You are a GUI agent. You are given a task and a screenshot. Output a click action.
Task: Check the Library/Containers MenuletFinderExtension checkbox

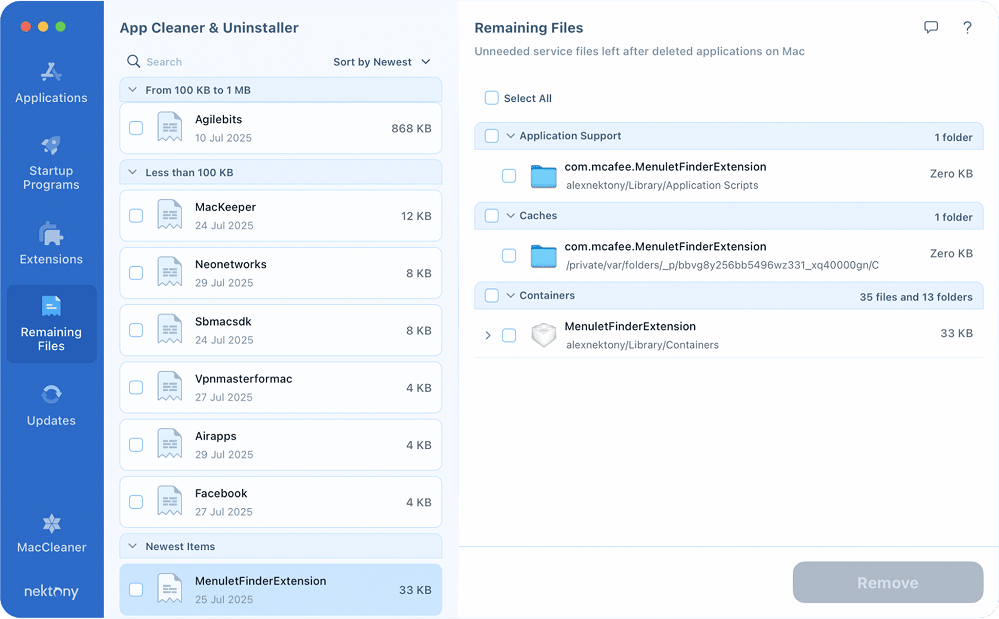[x=508, y=335]
